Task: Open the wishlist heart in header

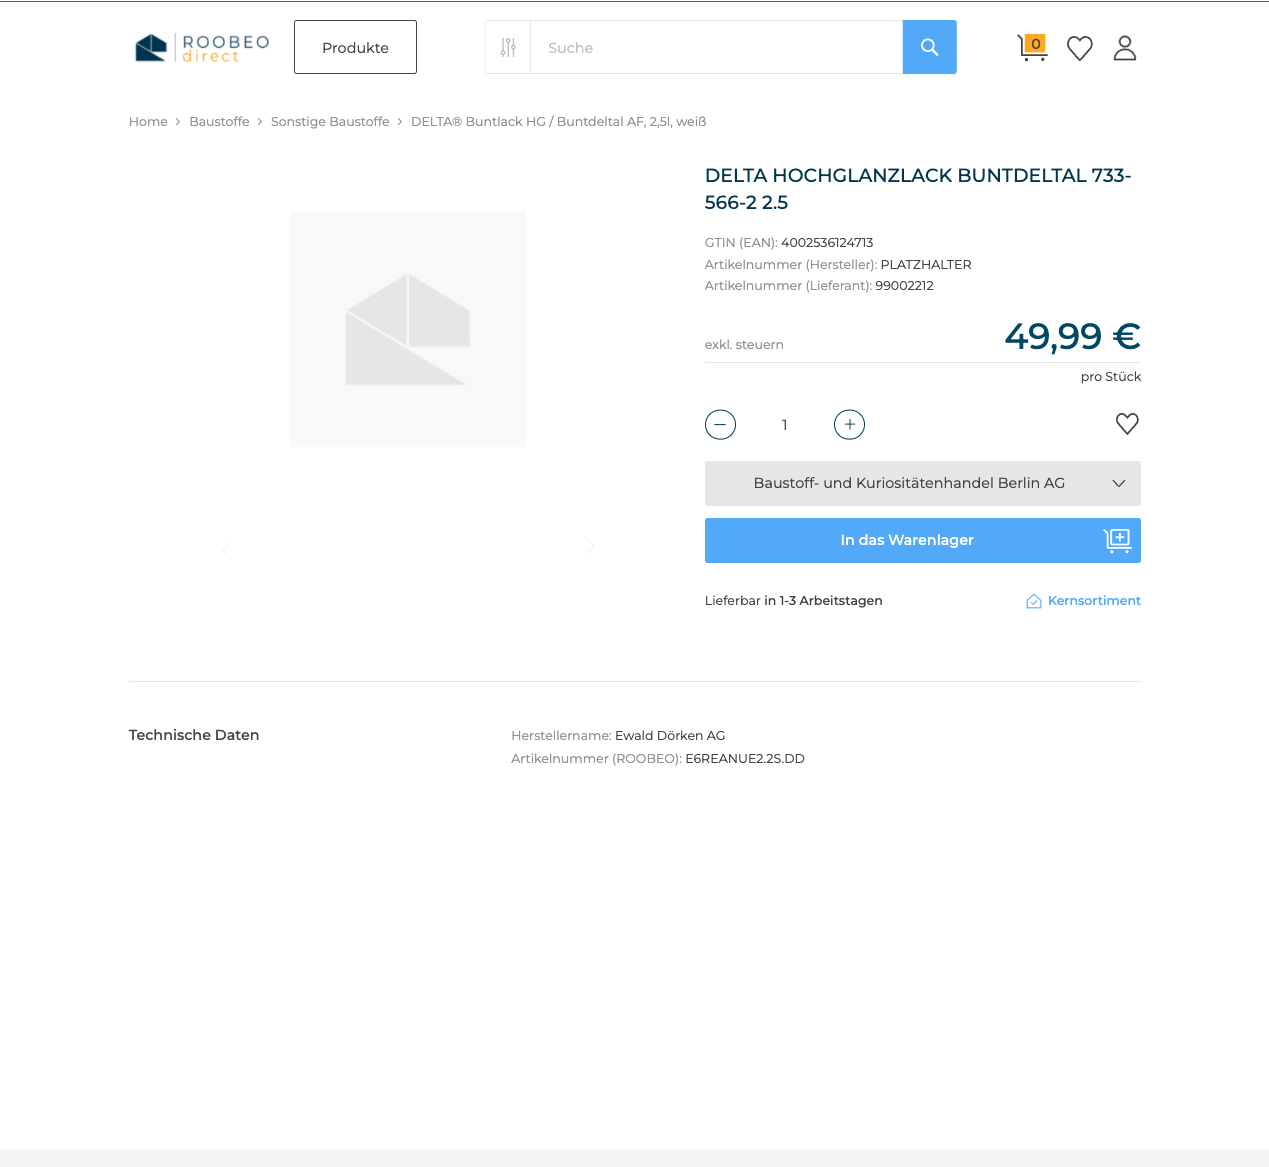Action: [1080, 48]
